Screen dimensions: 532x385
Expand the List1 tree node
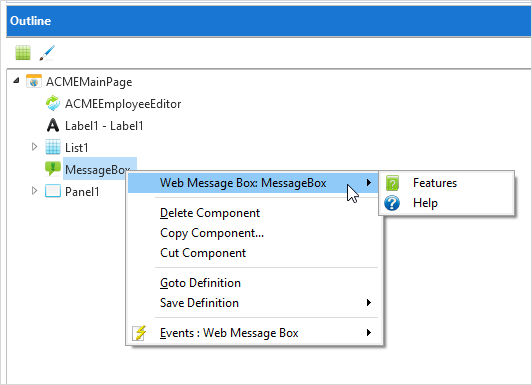pyautogui.click(x=34, y=147)
